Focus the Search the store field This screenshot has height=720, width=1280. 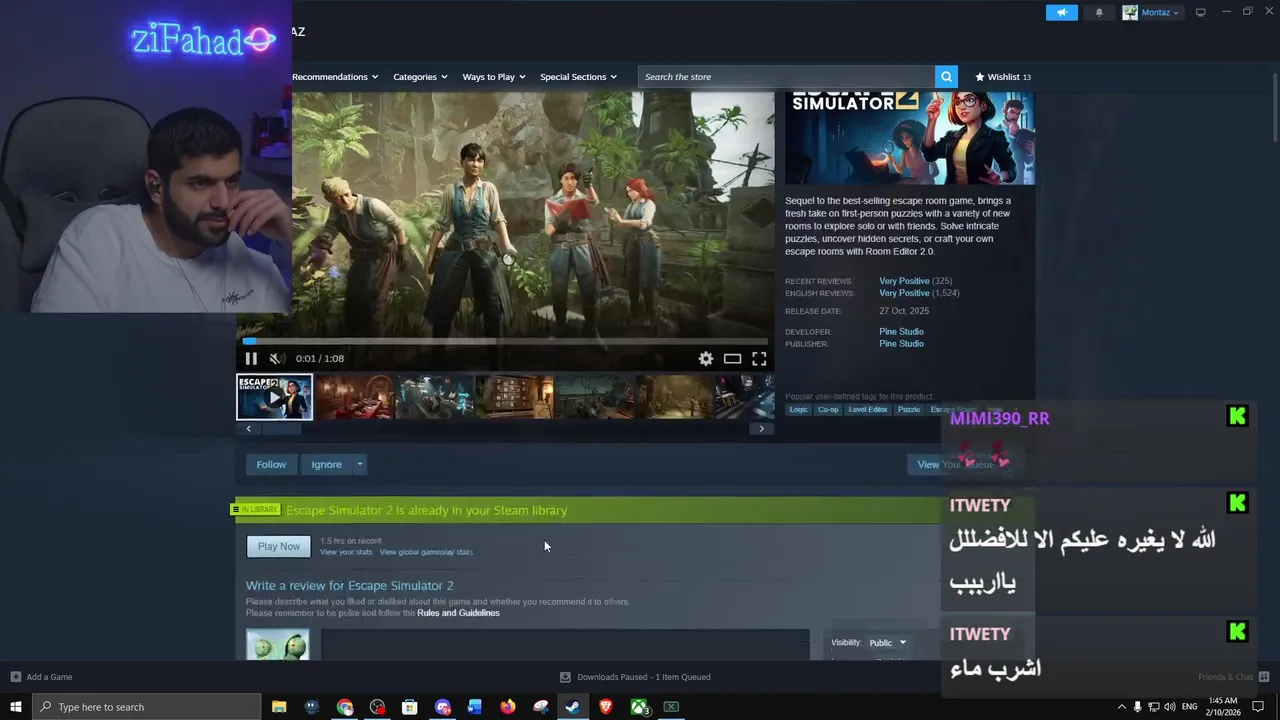pyautogui.click(x=787, y=77)
